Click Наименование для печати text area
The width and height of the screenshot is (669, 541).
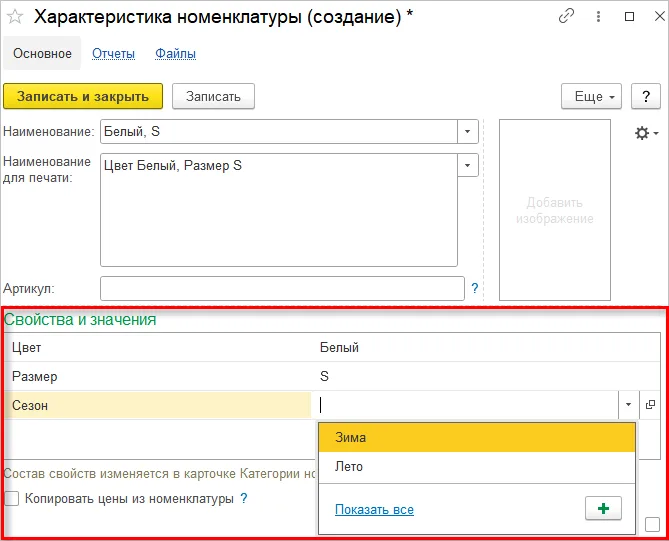[279, 210]
